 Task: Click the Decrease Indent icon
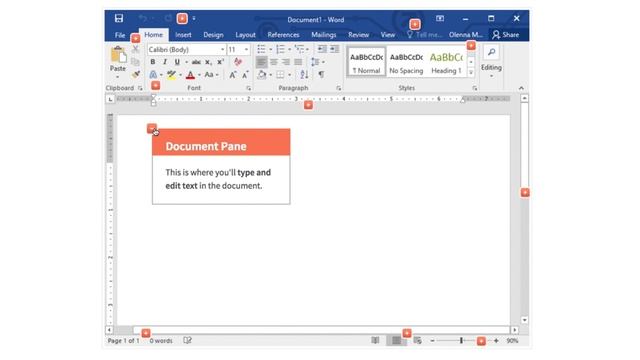point(322,49)
